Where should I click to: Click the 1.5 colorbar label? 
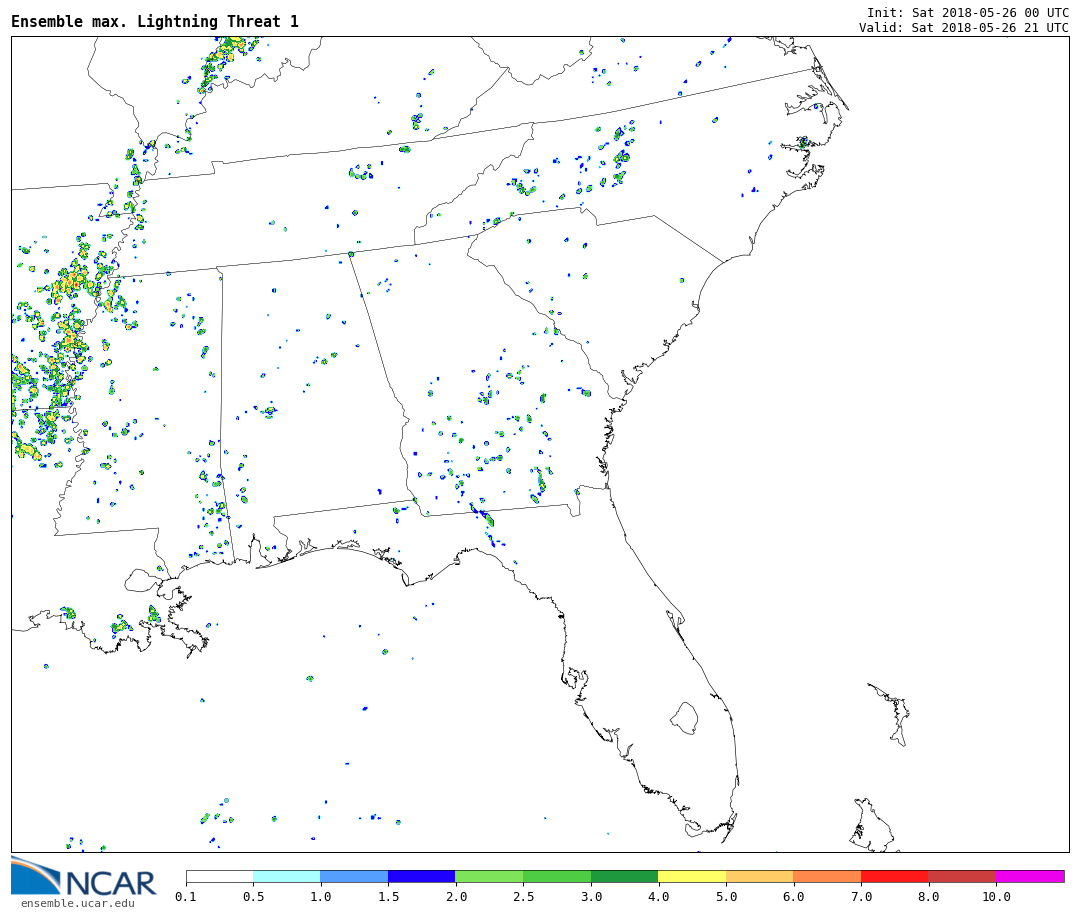(x=388, y=896)
